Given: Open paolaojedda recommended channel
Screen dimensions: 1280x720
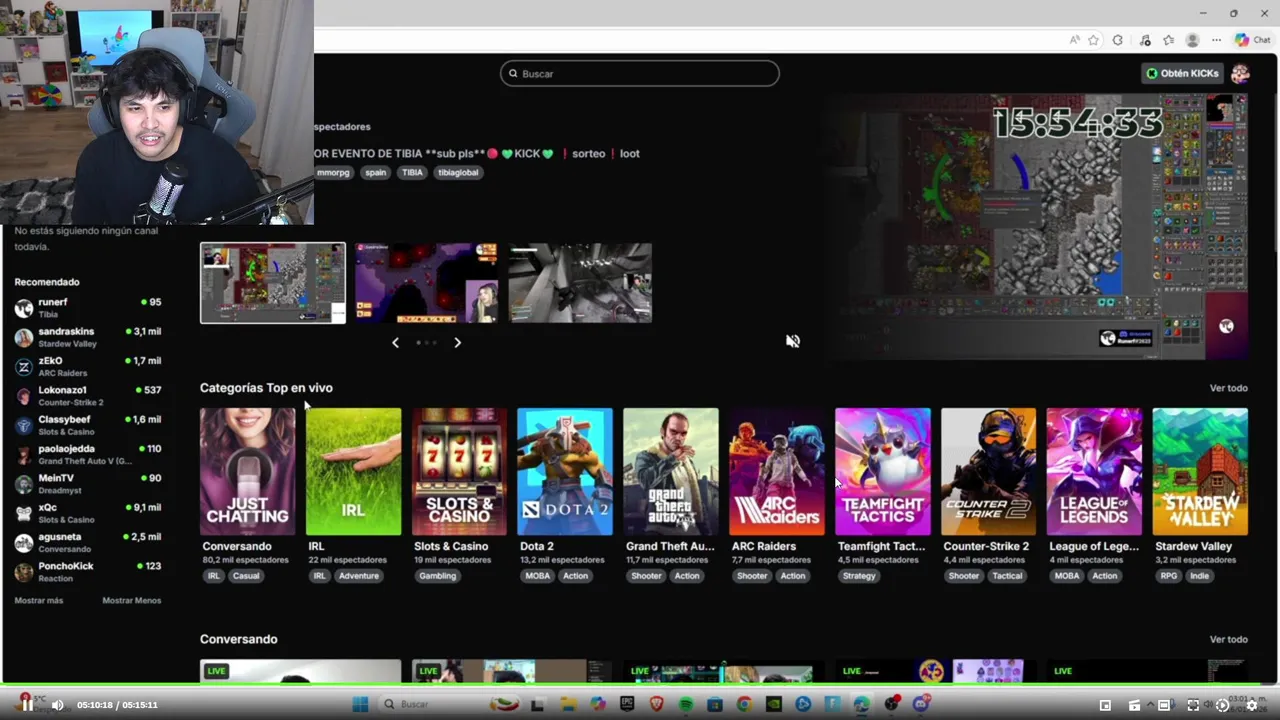Looking at the screenshot, I should (88, 454).
